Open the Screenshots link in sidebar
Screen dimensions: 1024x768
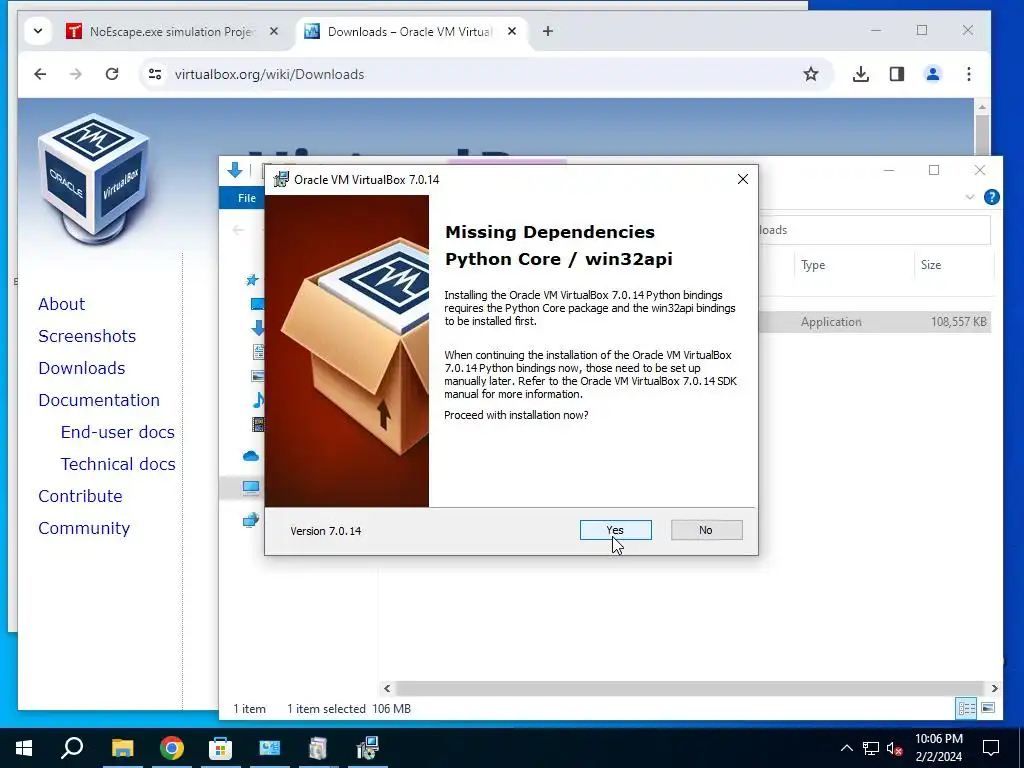[x=87, y=336]
